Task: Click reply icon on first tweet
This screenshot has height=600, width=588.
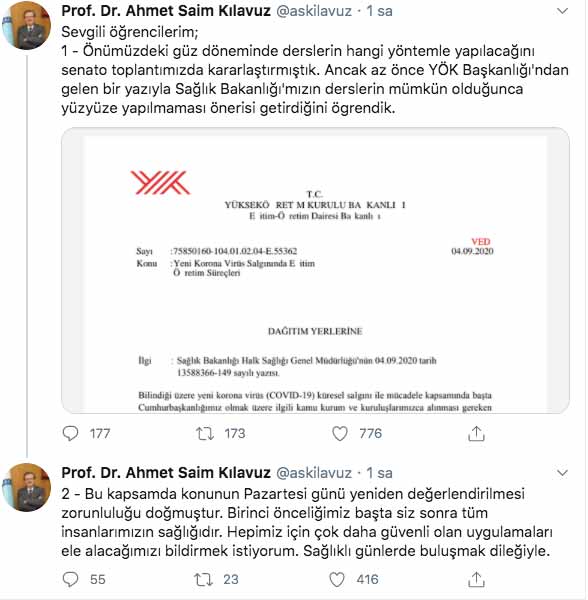Action: coord(70,434)
